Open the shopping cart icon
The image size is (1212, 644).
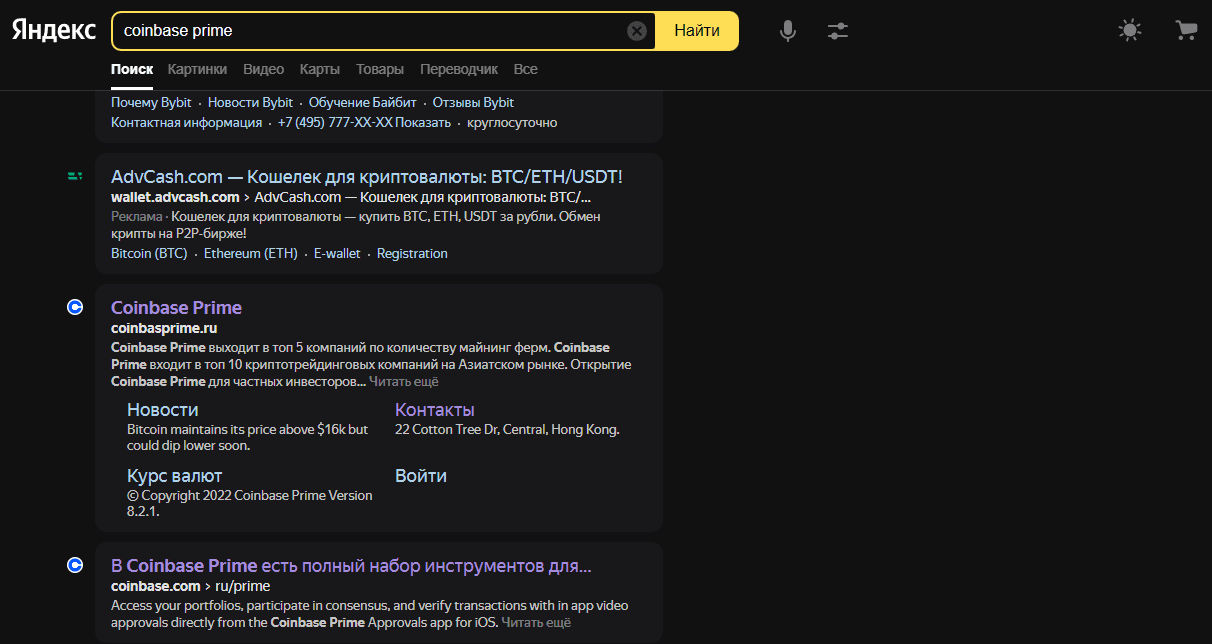tap(1186, 31)
